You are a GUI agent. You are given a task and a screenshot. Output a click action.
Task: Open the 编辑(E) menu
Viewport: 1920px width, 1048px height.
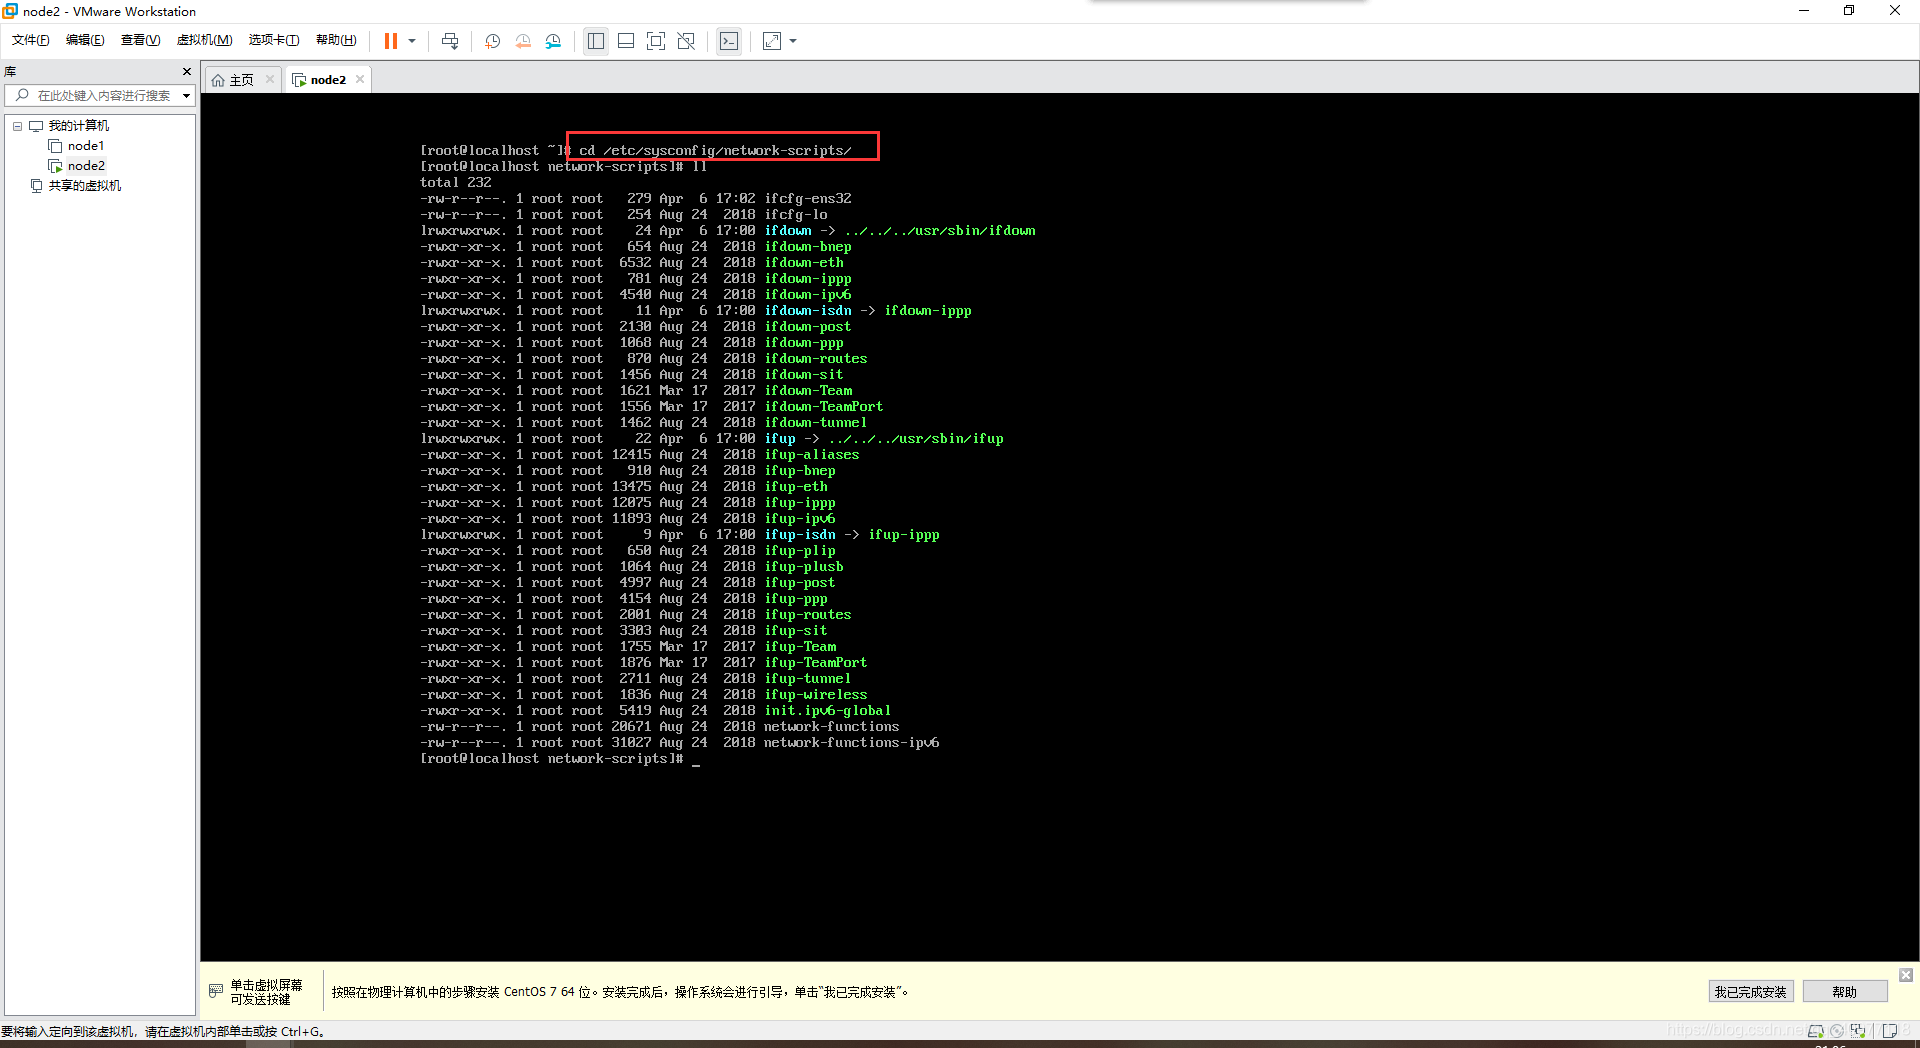[x=85, y=40]
